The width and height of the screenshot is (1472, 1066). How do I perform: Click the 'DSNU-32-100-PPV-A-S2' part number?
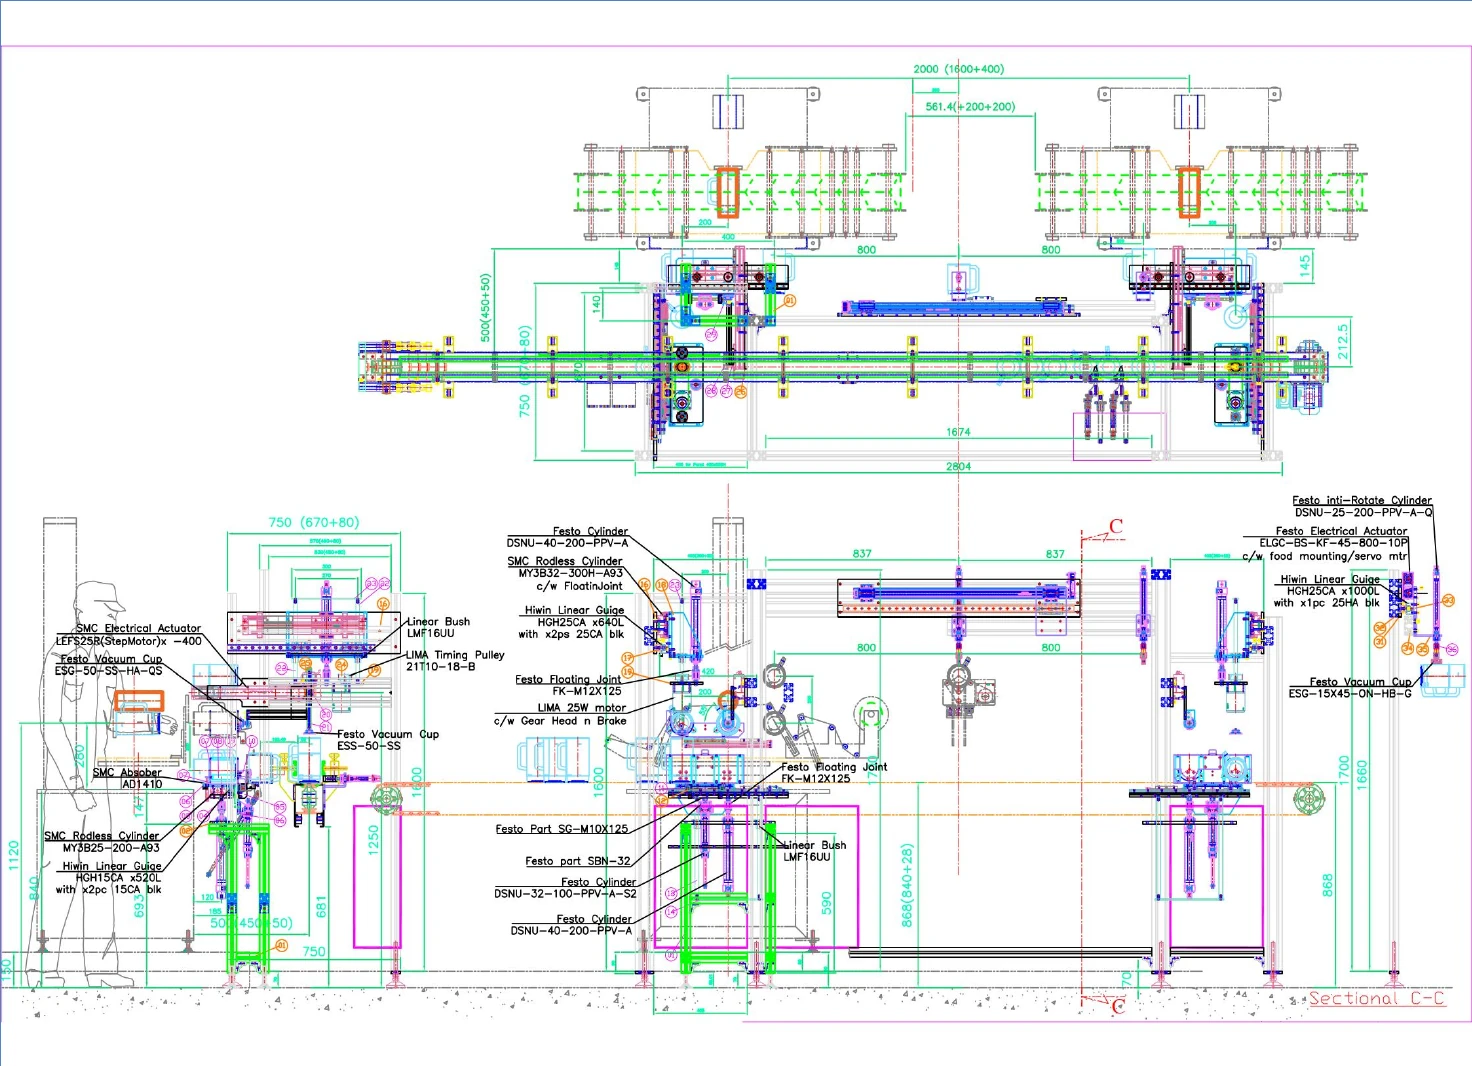[565, 893]
